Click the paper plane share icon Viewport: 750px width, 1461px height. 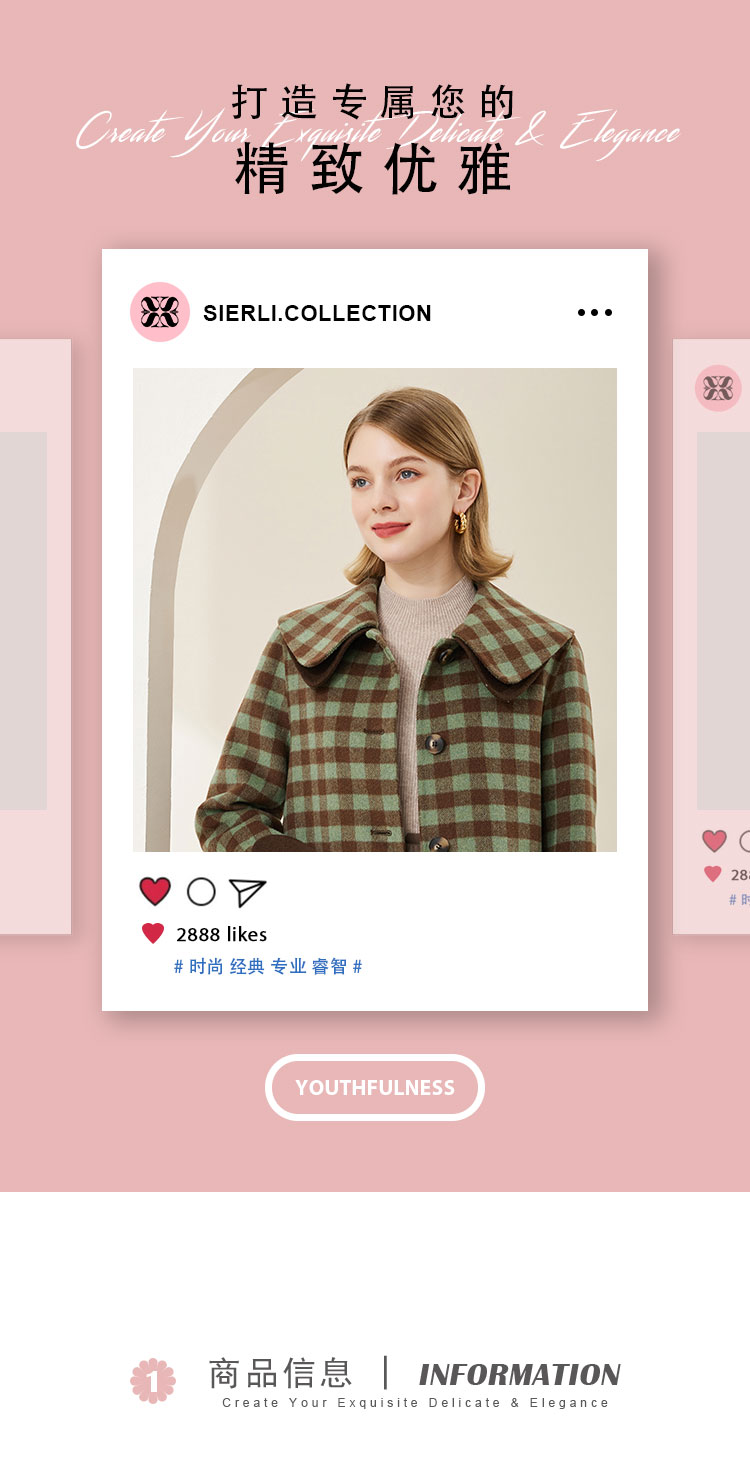(x=247, y=892)
